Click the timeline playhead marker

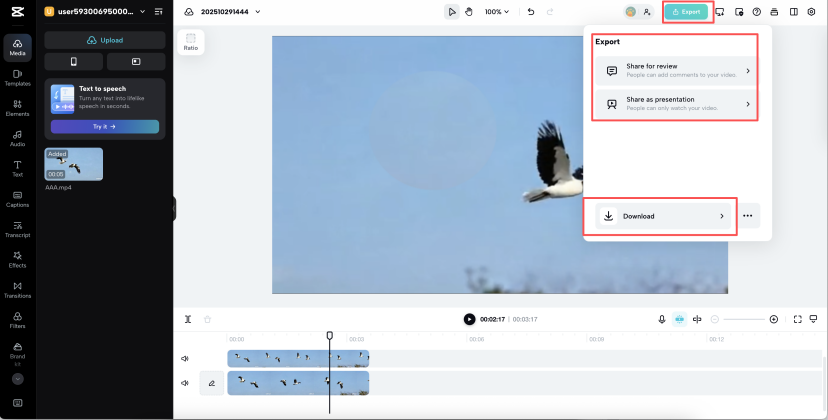(x=330, y=335)
